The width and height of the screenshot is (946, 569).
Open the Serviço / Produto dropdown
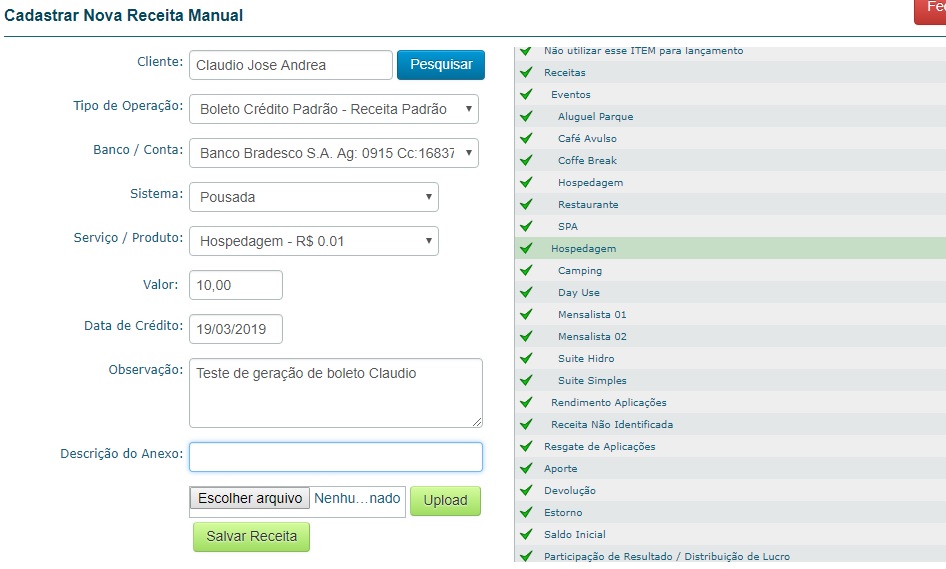(313, 241)
